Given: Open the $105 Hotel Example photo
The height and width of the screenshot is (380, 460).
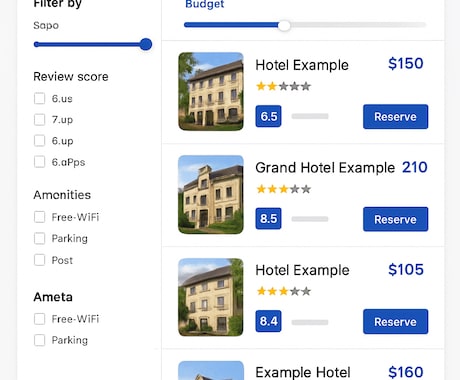Looking at the screenshot, I should (x=211, y=297).
